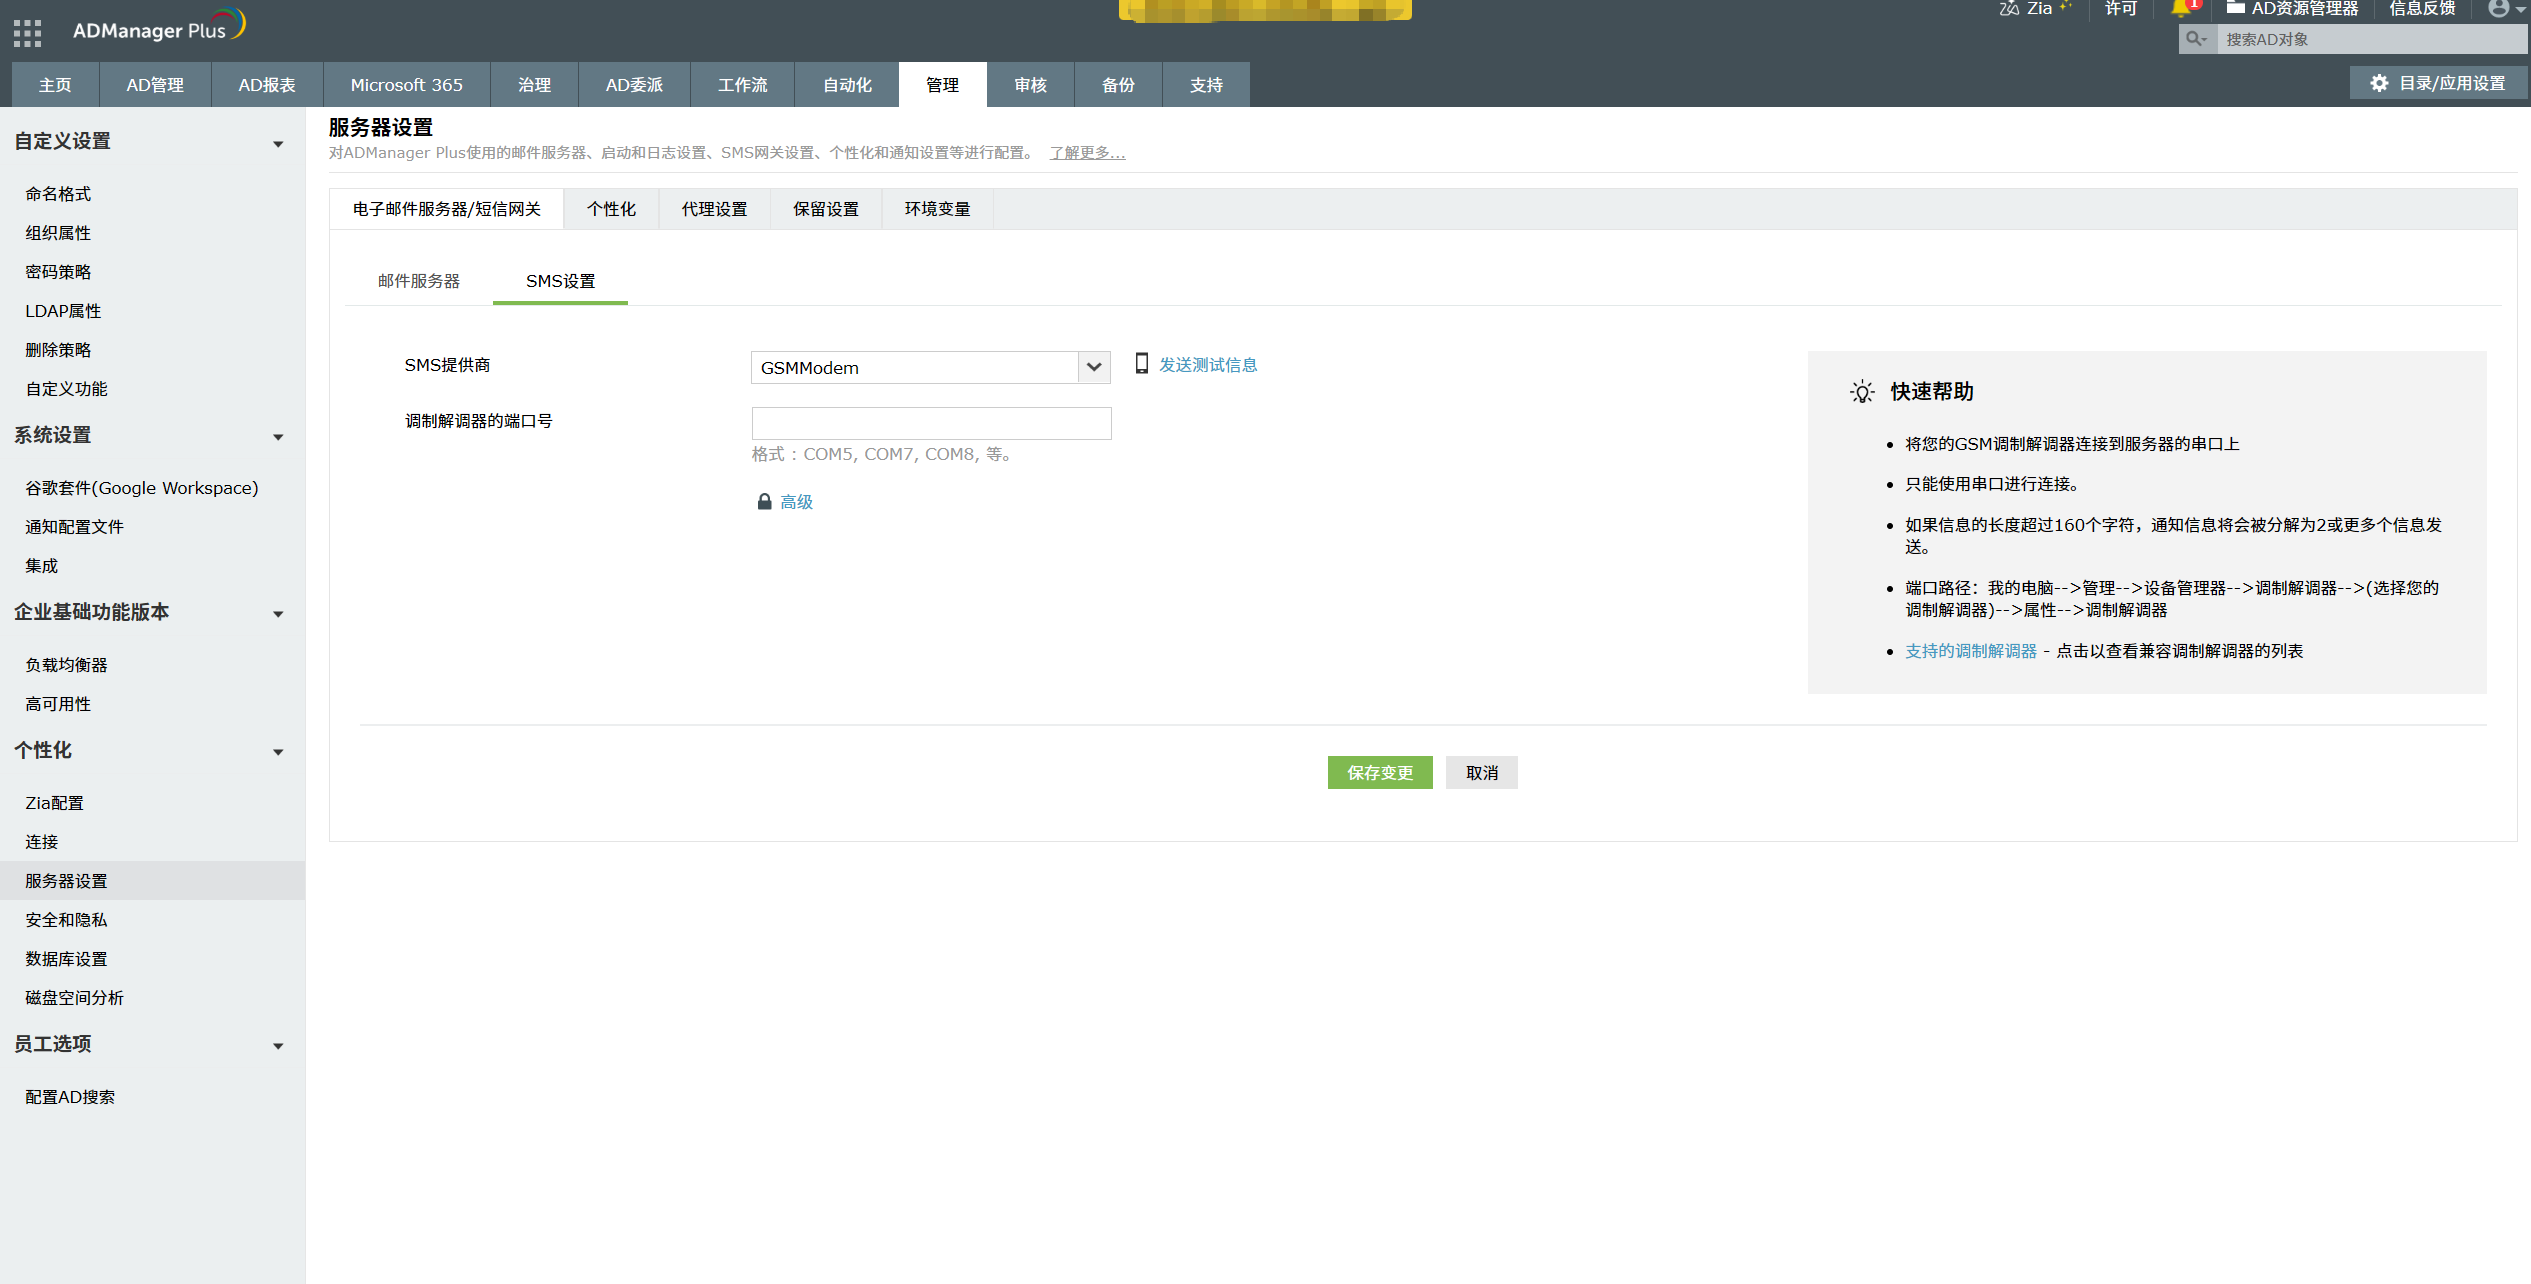Click the AD资源管理器 folder icon
Viewport: 2531px width, 1284px height.
(x=2234, y=9)
